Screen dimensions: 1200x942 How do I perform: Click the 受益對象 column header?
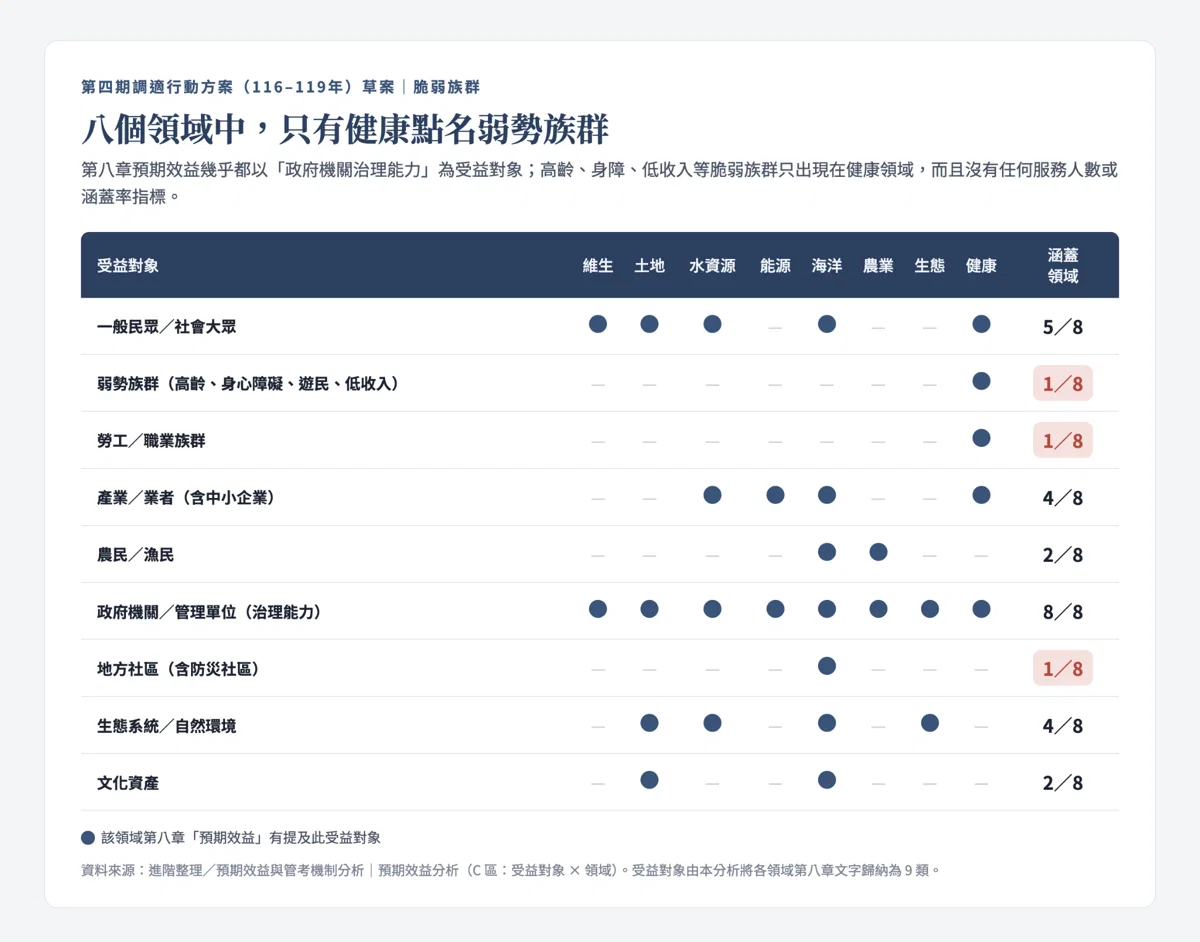pyautogui.click(x=128, y=266)
